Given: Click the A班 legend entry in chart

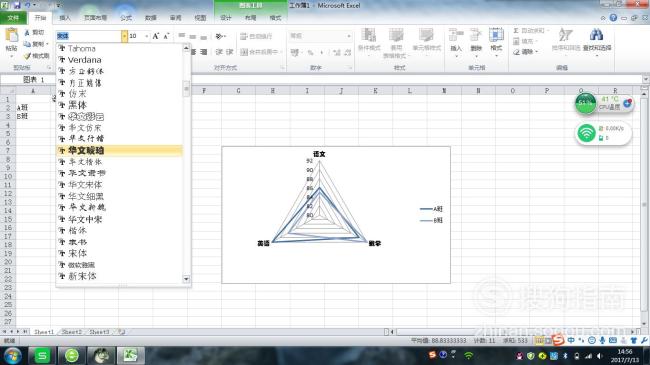Looking at the screenshot, I should [x=432, y=209].
